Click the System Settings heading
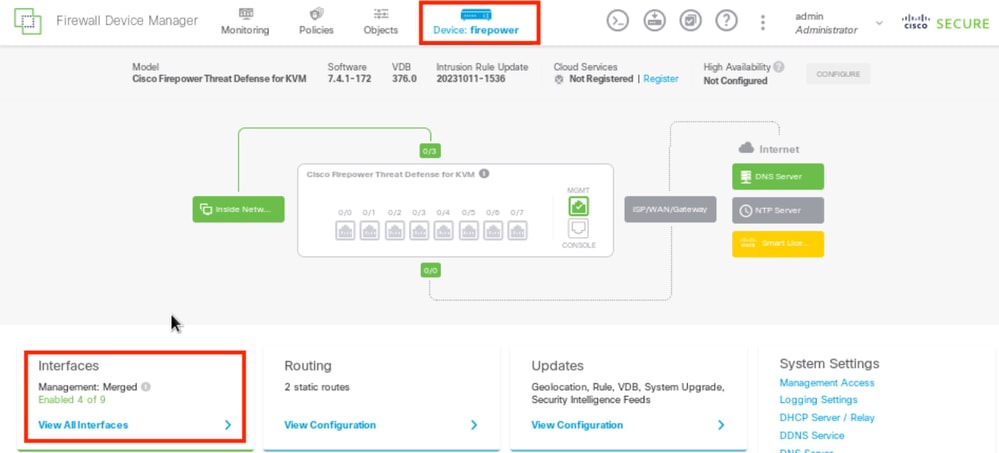 click(830, 364)
